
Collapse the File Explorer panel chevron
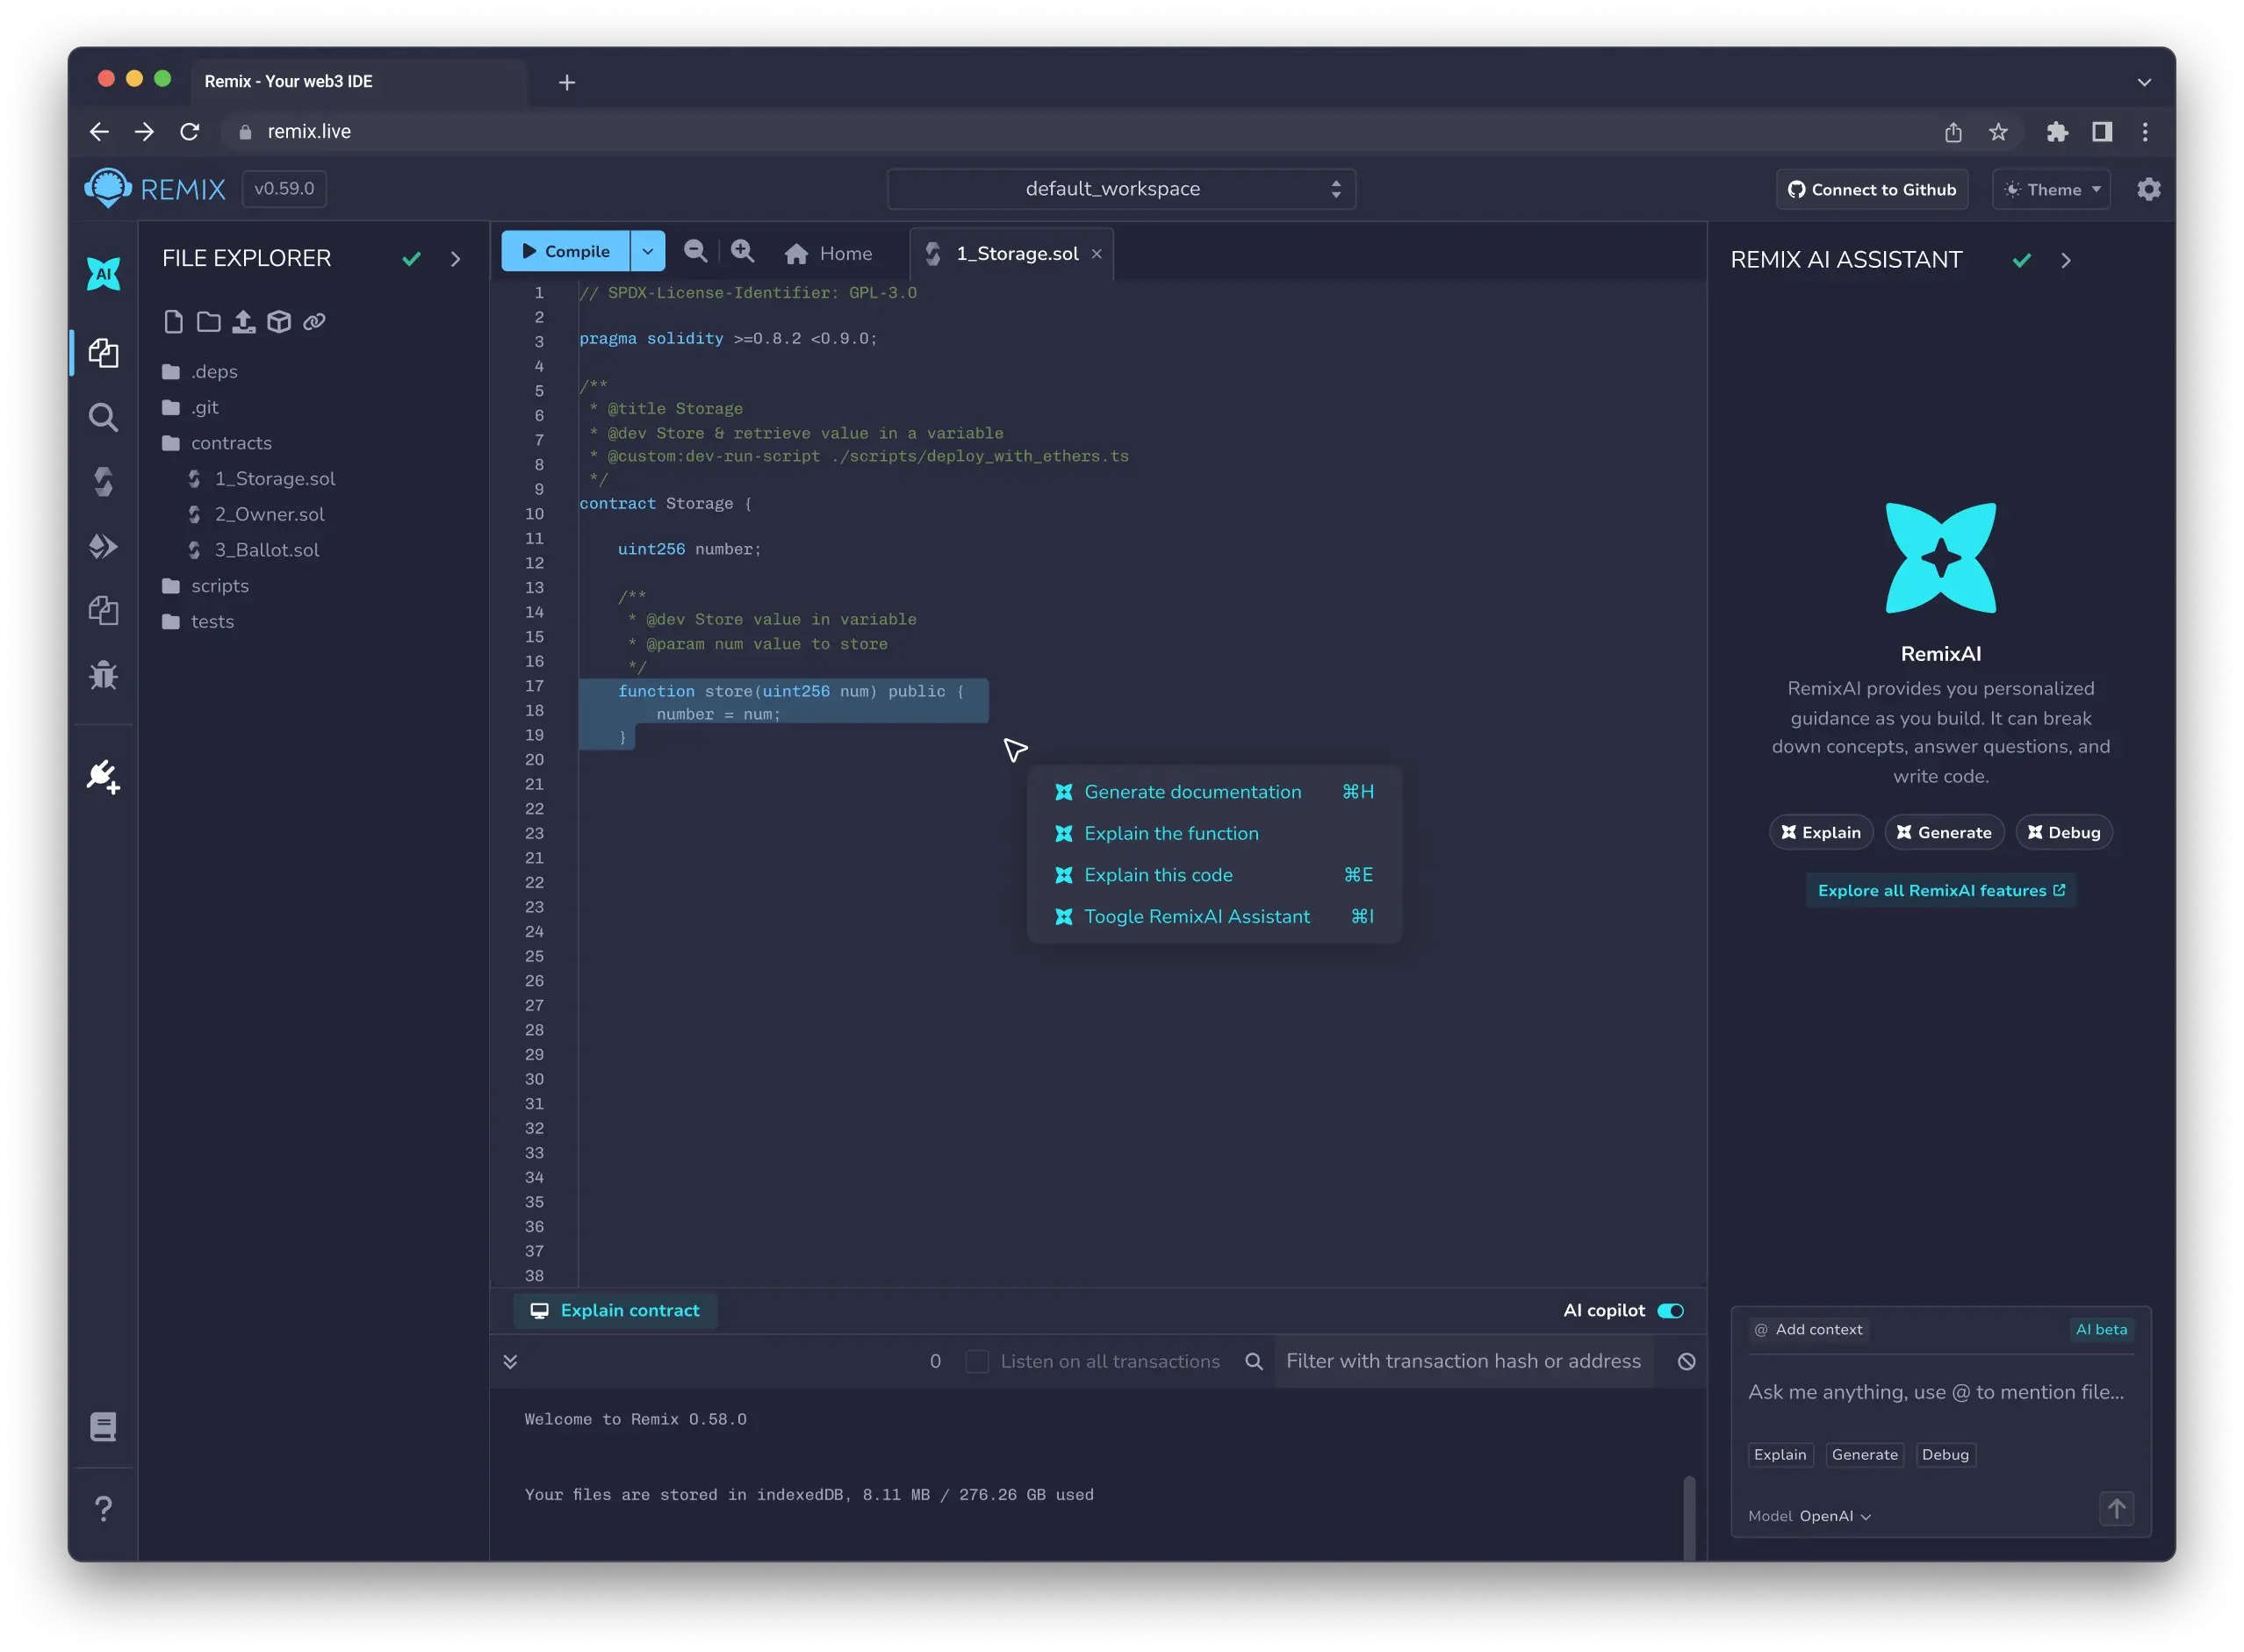pos(455,259)
